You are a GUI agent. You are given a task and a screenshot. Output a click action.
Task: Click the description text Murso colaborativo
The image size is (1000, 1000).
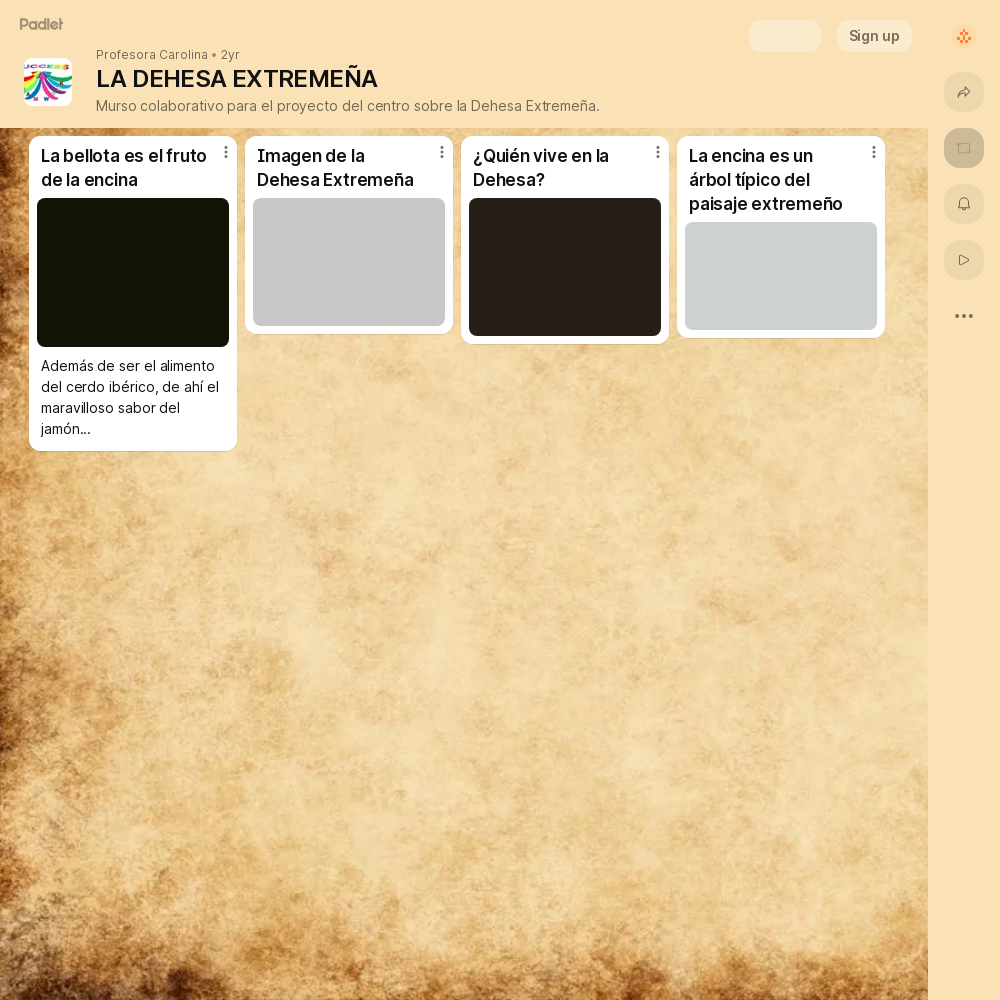348,106
